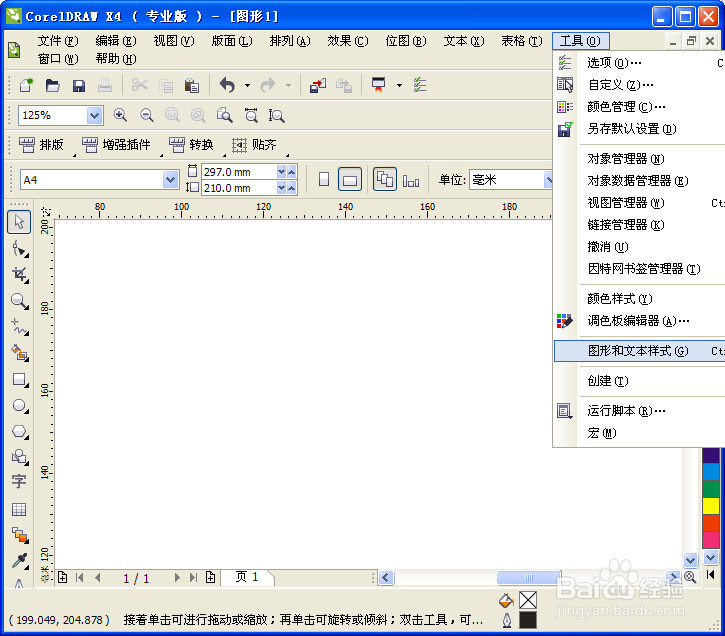Image resolution: width=725 pixels, height=636 pixels.
Task: Select the Pick tool arrow
Action: 19,222
